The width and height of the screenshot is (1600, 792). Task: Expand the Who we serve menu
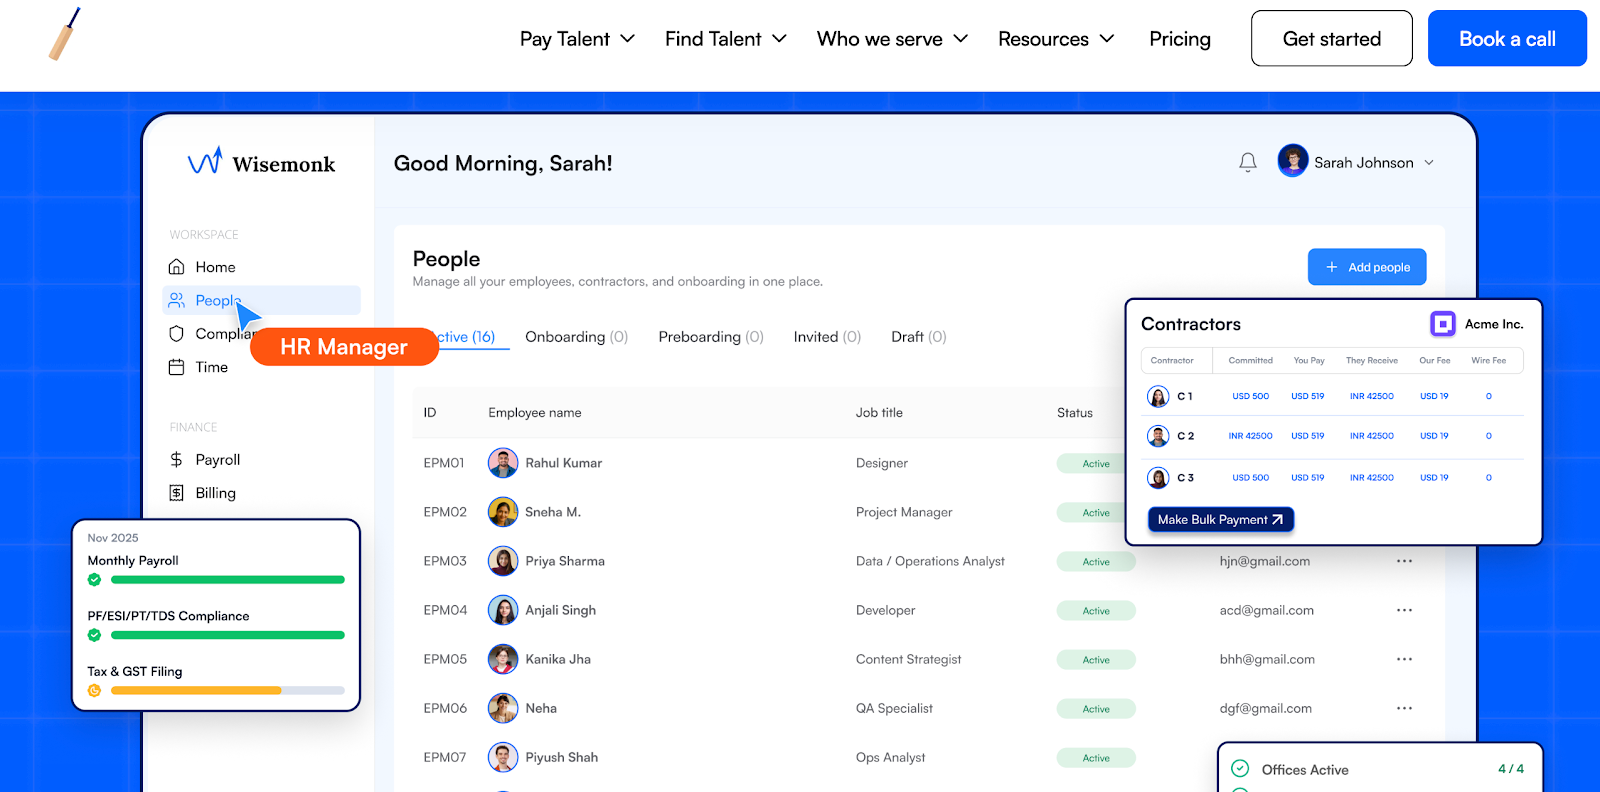(x=892, y=39)
